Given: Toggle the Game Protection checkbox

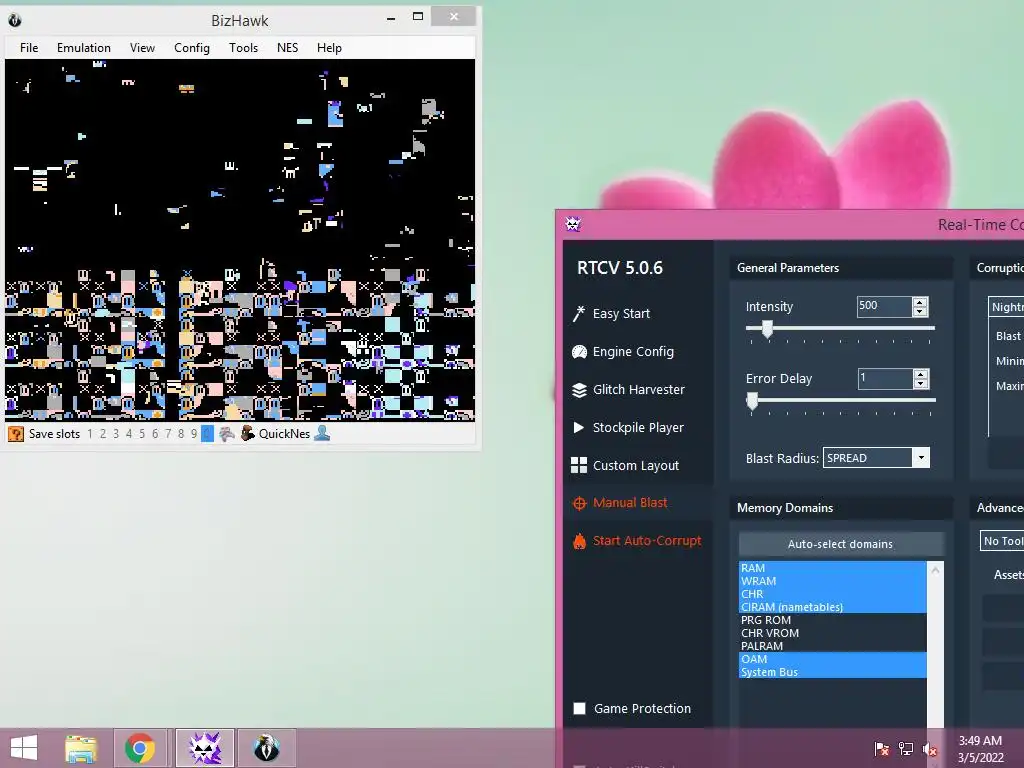Looking at the screenshot, I should [x=579, y=709].
